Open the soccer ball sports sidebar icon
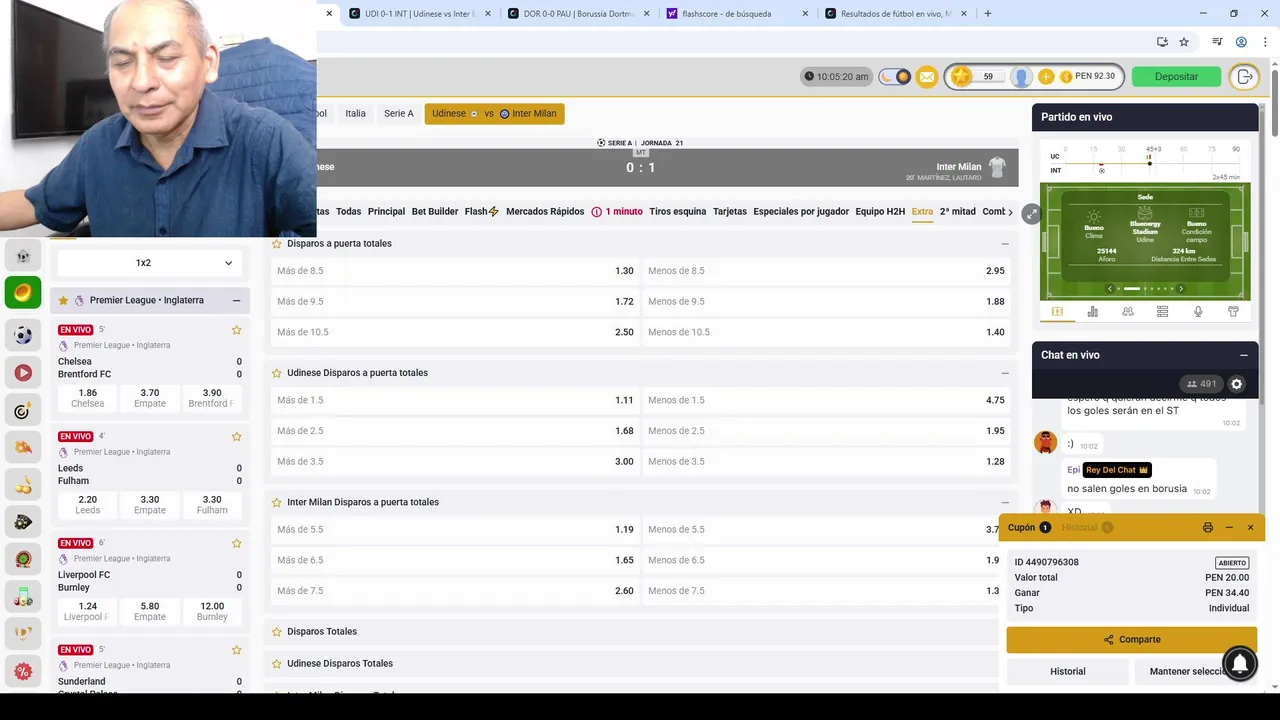The height and width of the screenshot is (720, 1280). 23,335
